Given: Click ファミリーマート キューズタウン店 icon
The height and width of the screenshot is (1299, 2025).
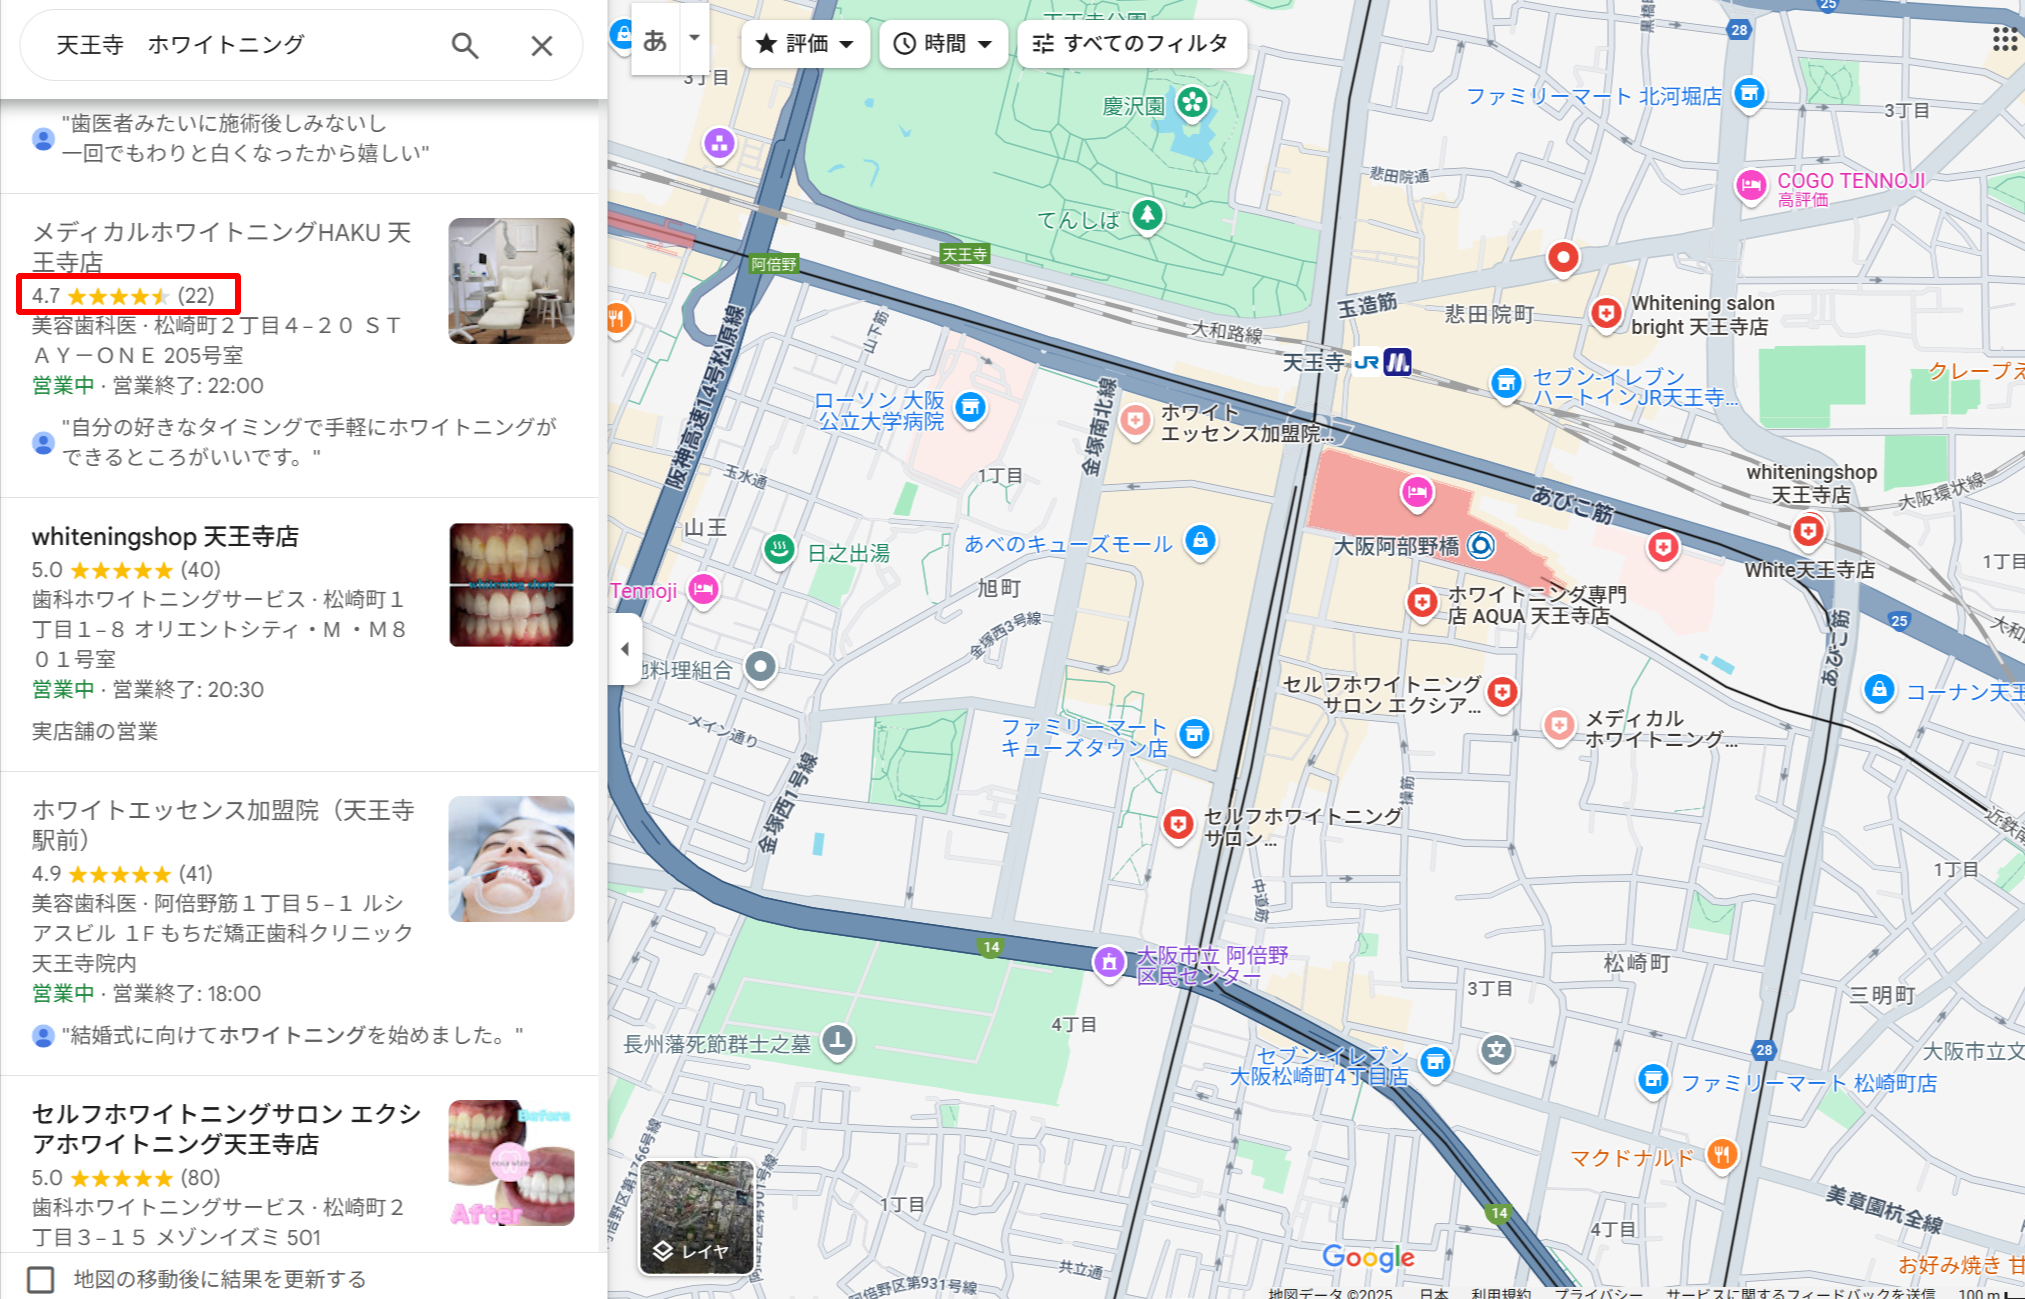Looking at the screenshot, I should pos(1194,735).
